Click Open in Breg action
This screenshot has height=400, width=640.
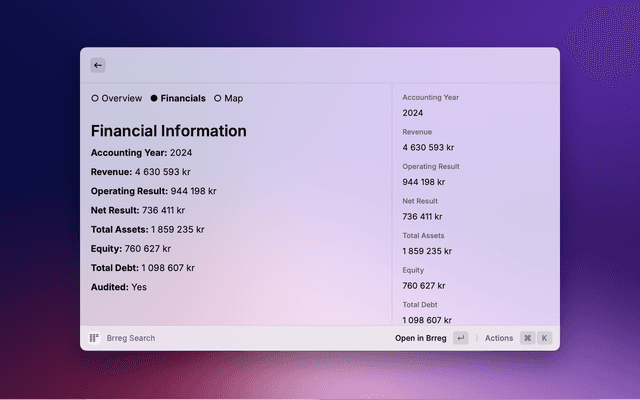420,338
